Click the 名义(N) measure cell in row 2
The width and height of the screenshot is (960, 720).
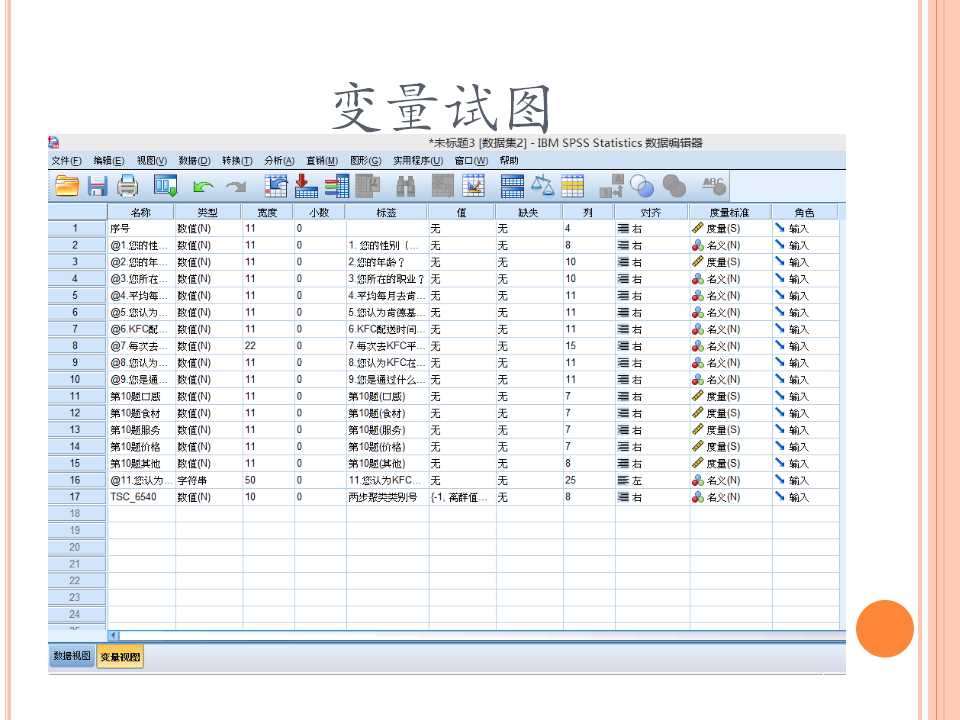tap(730, 246)
